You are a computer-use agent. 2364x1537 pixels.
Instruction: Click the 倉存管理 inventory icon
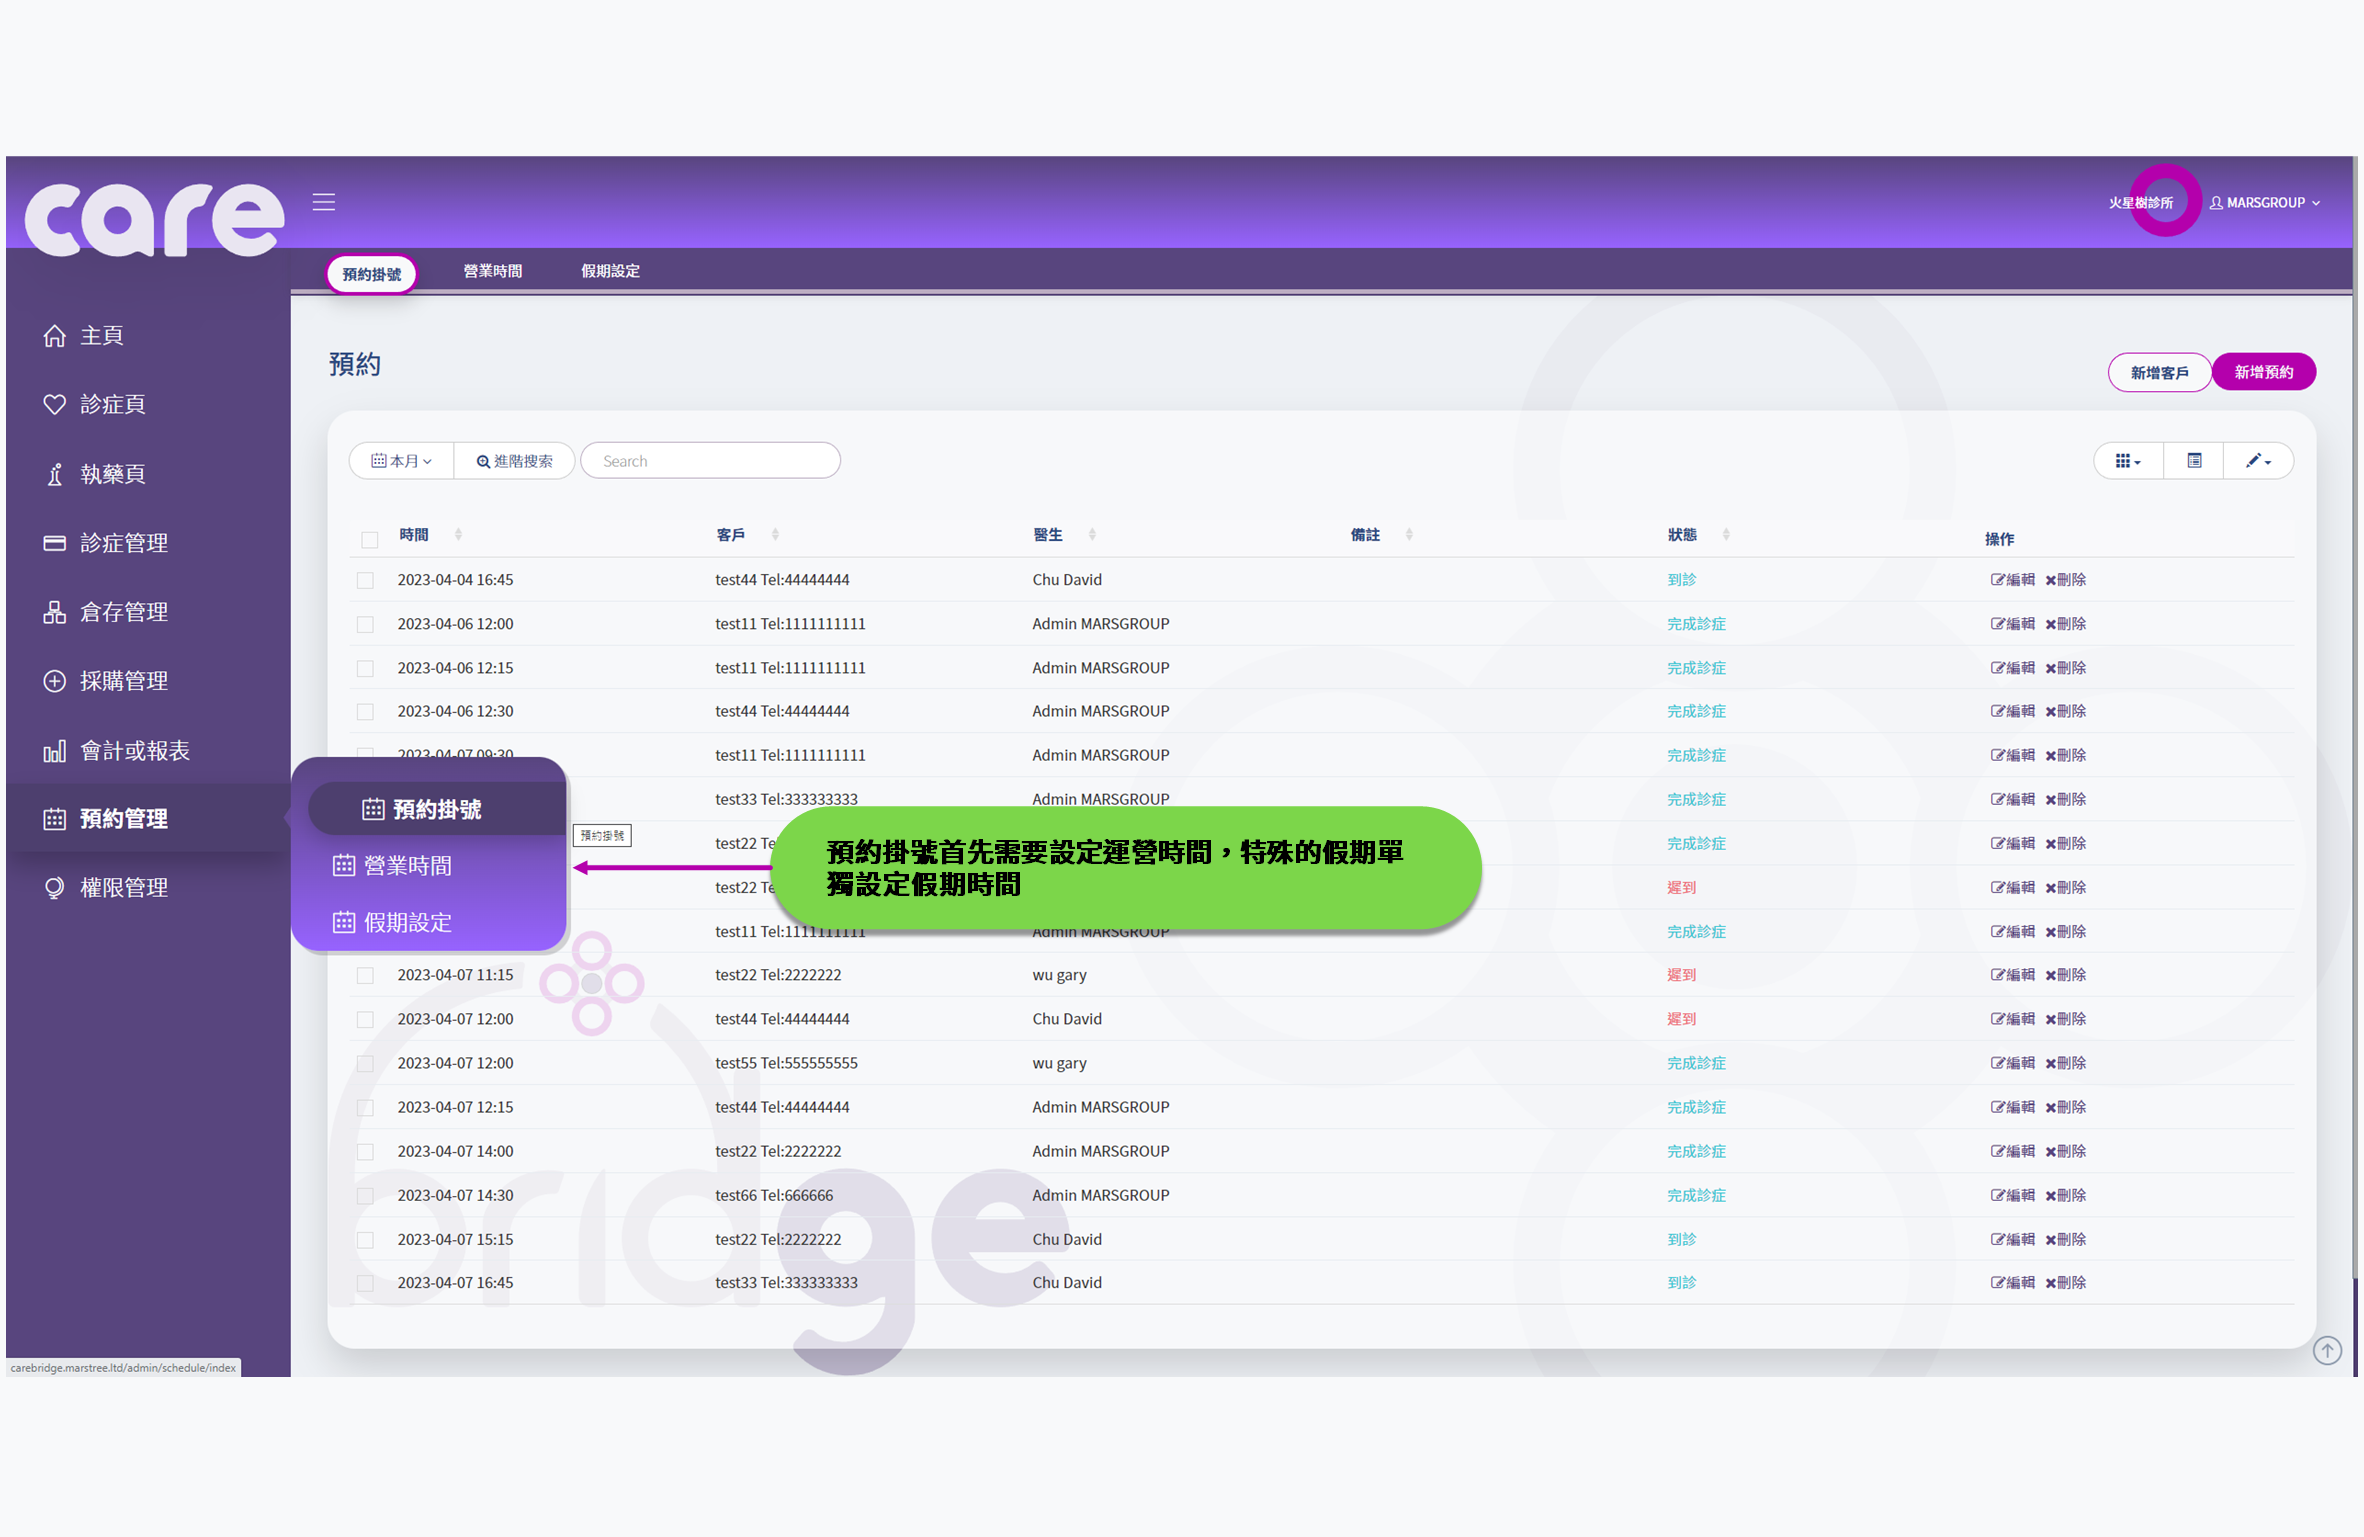tap(56, 612)
